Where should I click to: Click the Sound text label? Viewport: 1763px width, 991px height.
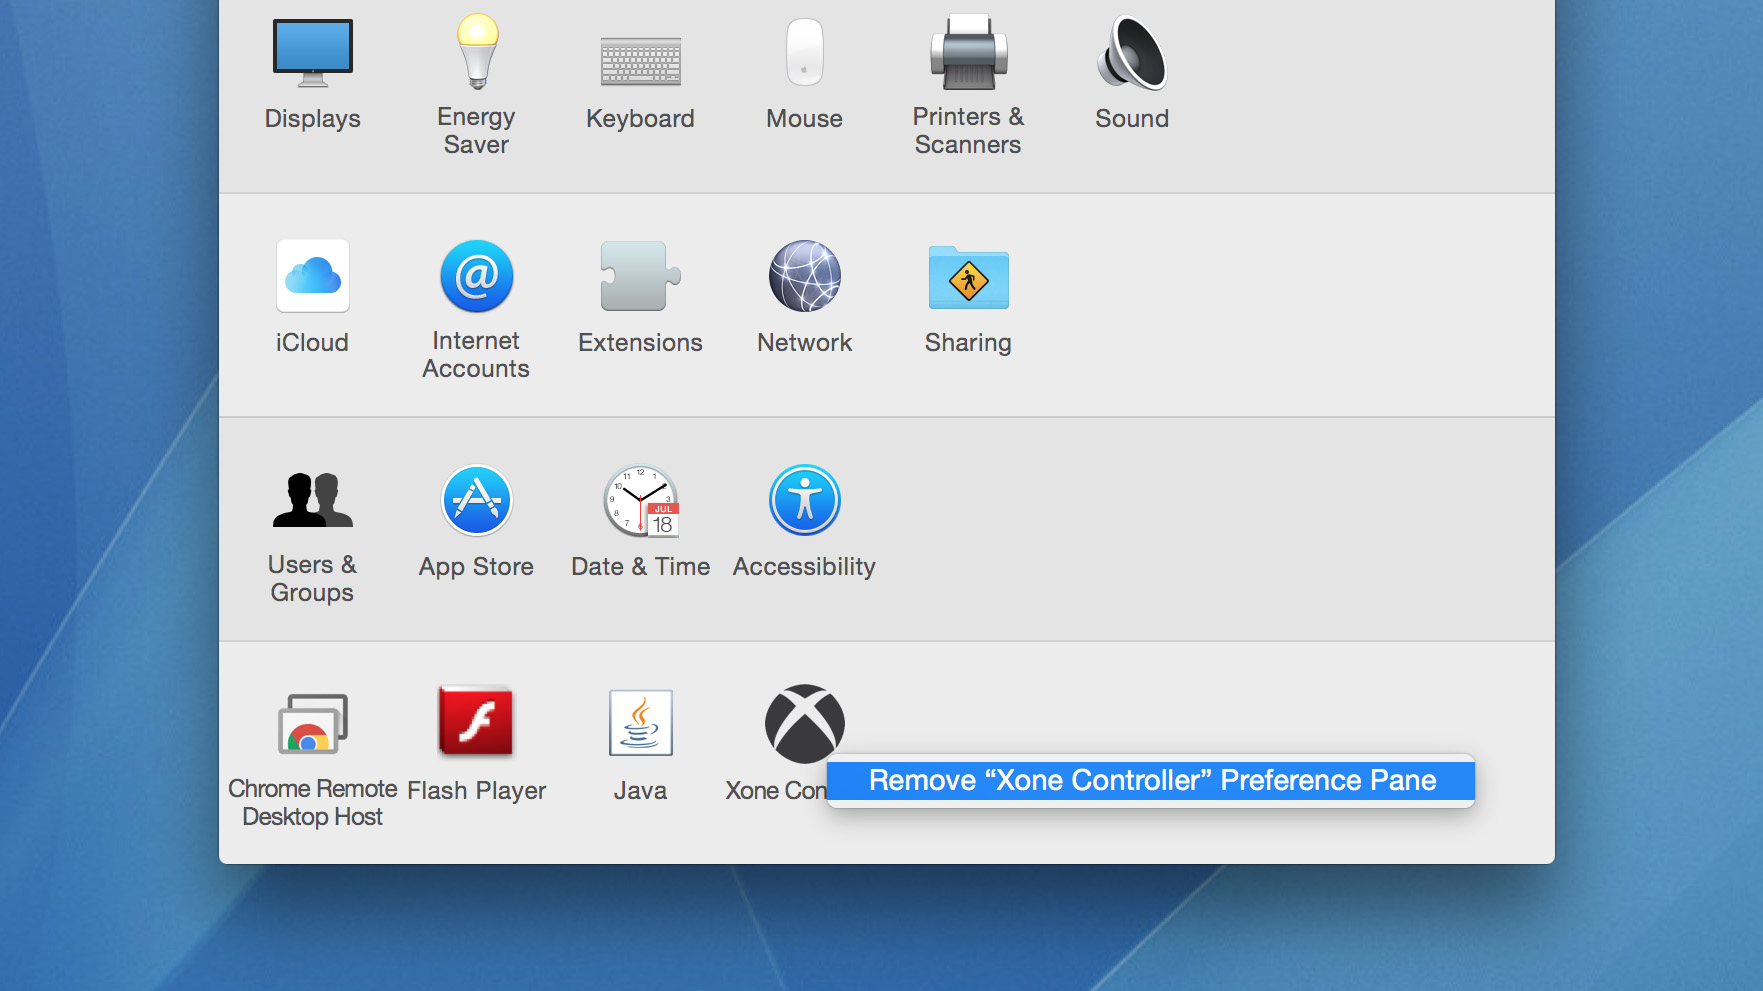point(1132,118)
